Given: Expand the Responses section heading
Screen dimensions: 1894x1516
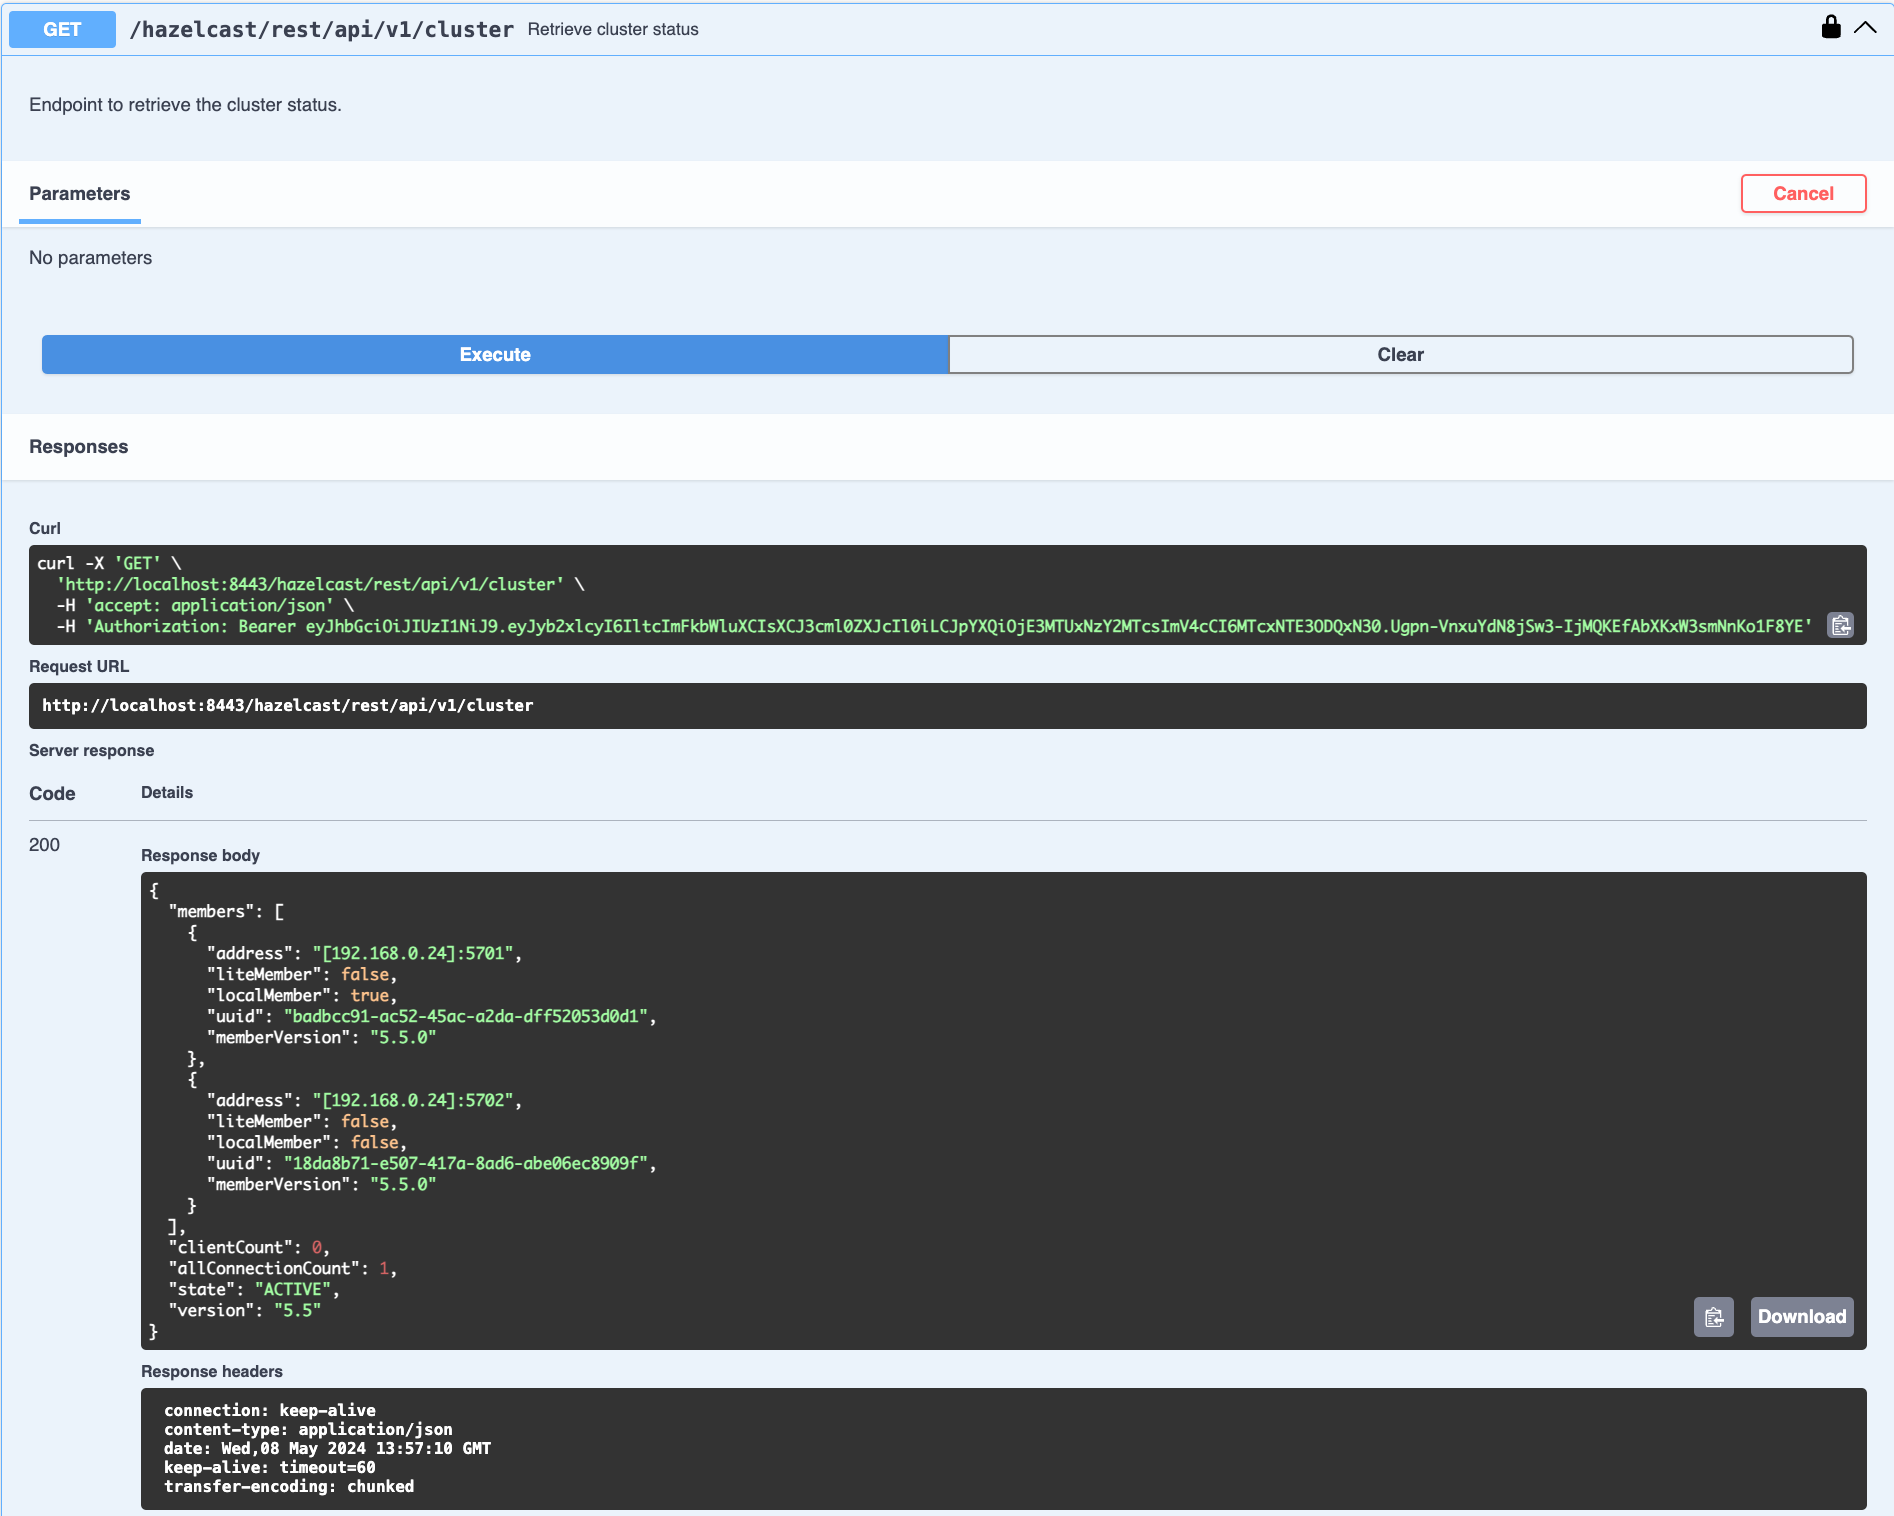Looking at the screenshot, I should click(78, 446).
